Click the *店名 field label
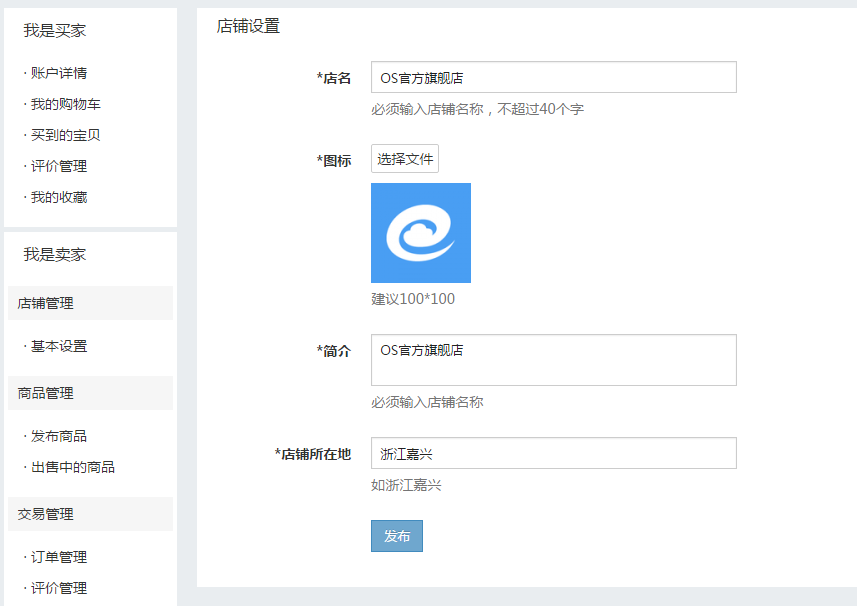857x606 pixels. 334,78
